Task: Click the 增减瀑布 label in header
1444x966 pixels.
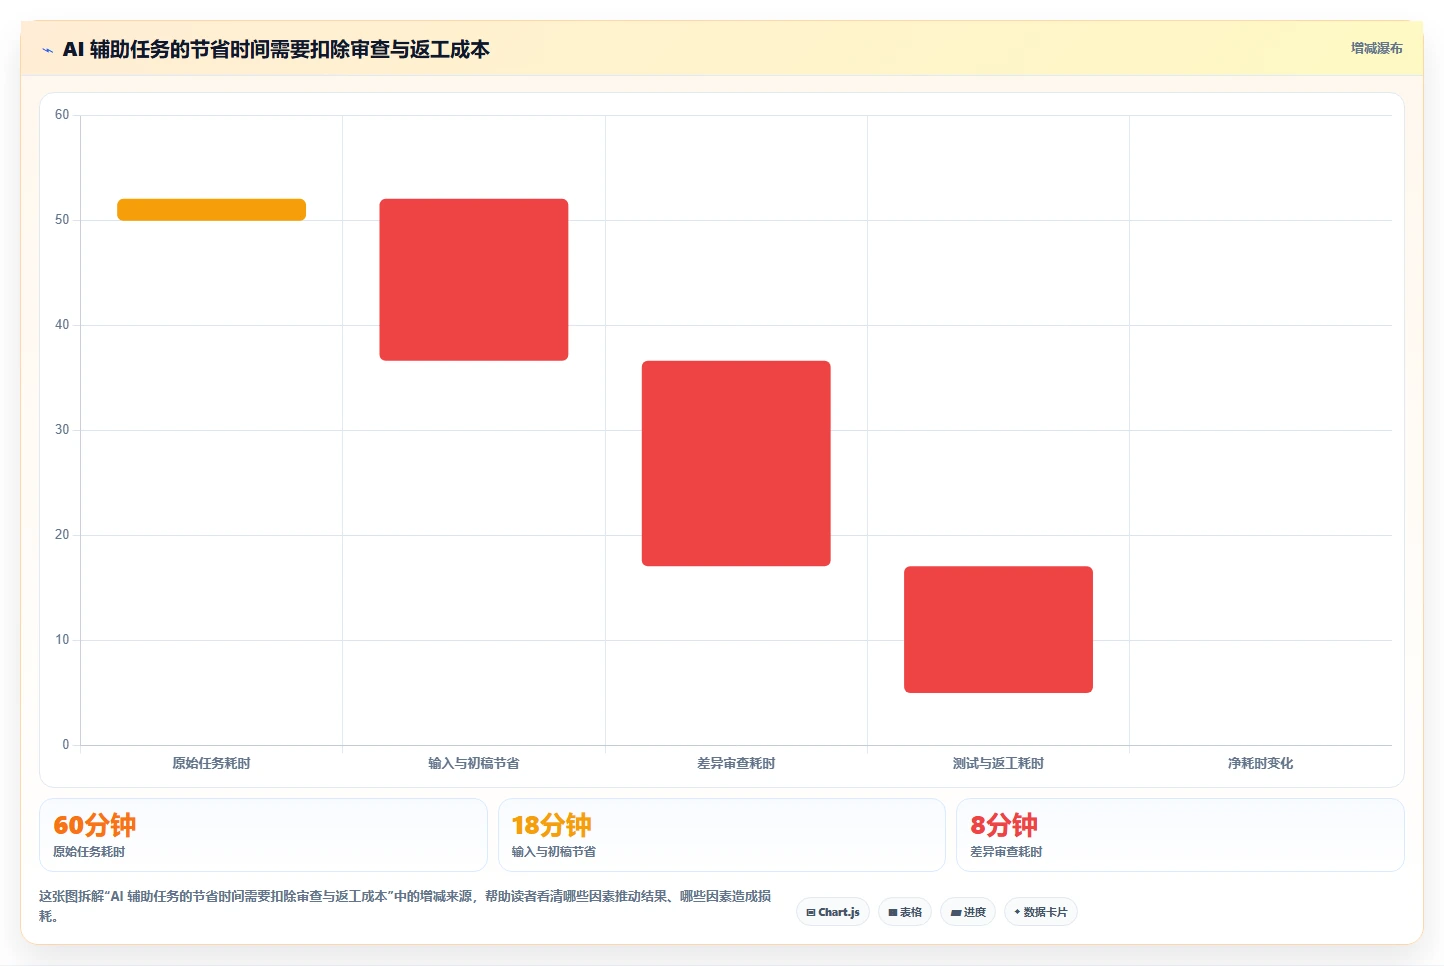Action: 1376,48
